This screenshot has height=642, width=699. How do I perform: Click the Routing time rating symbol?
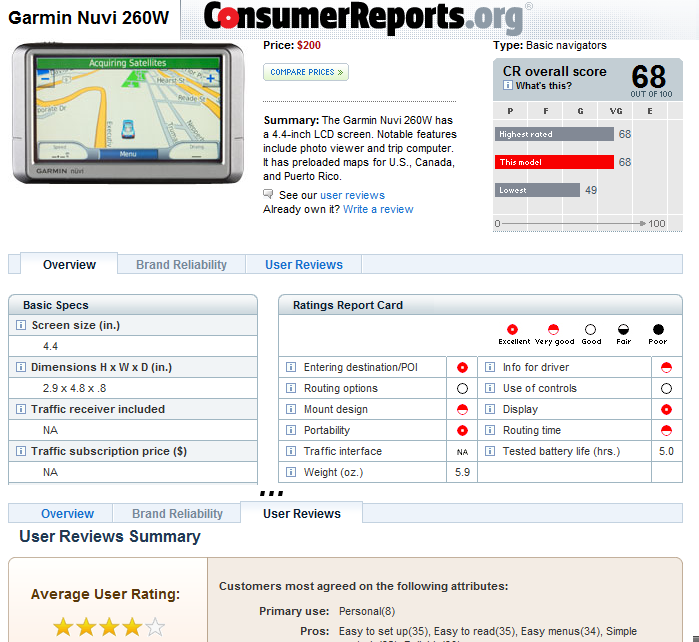(666, 430)
